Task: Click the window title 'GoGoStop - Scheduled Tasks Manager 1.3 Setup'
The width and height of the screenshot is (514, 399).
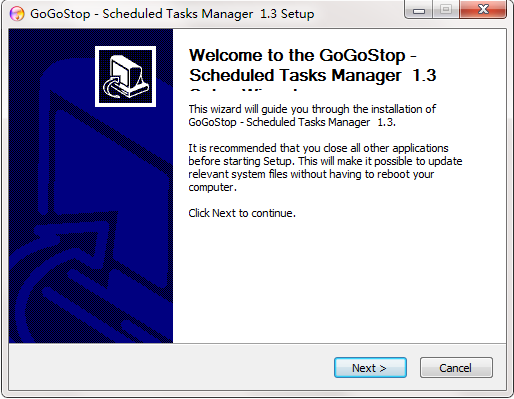Action: pyautogui.click(x=172, y=14)
